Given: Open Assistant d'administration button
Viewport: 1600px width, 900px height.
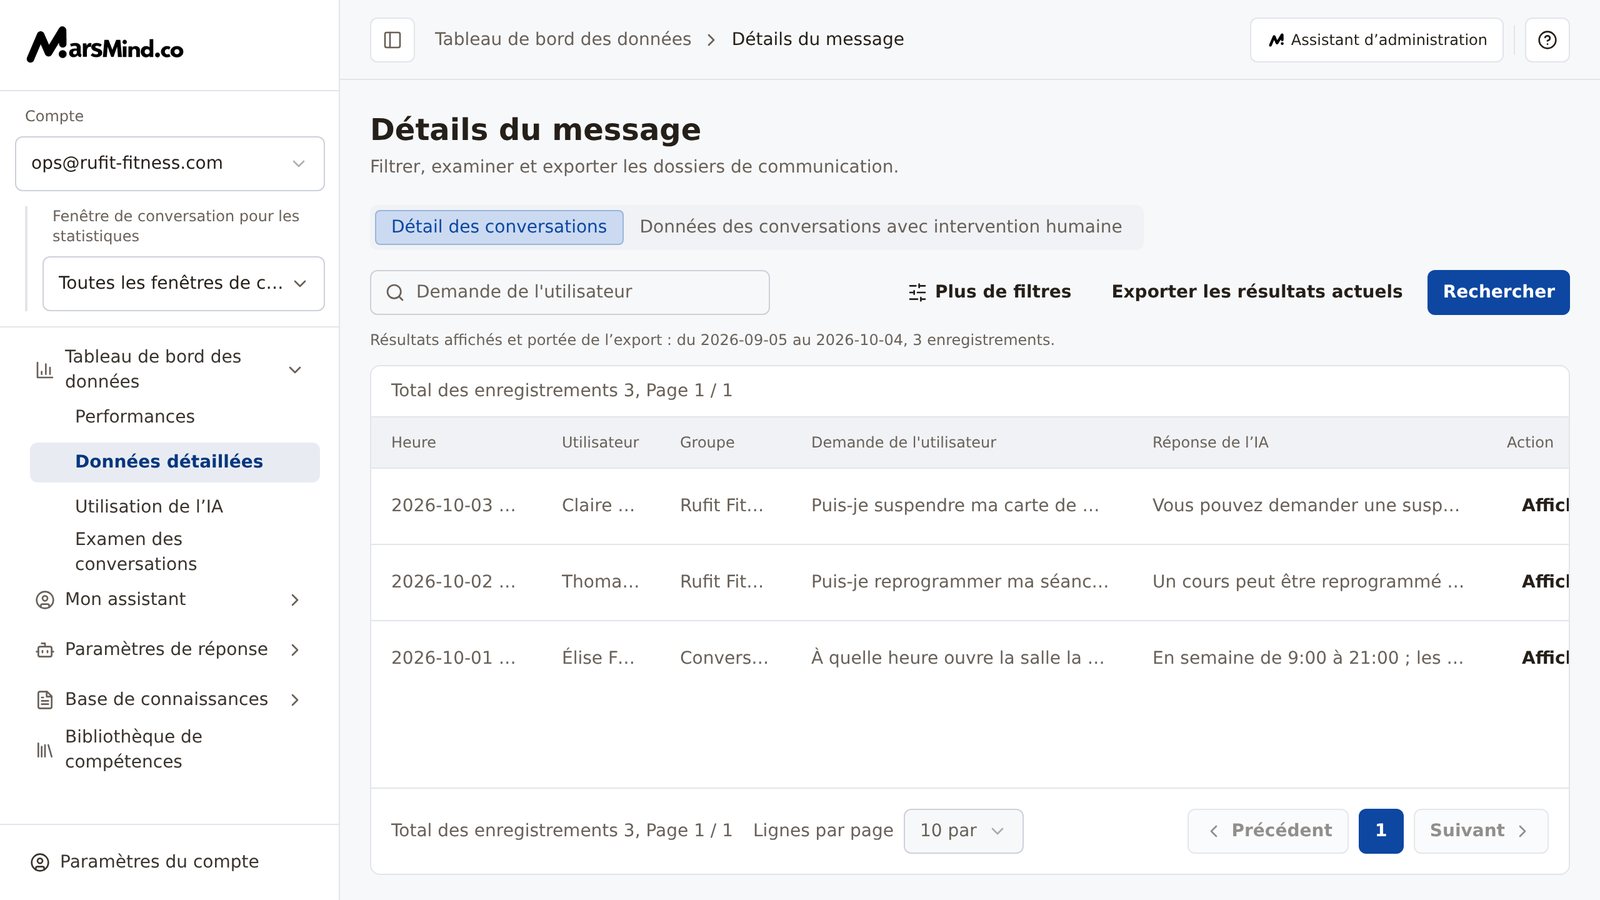Looking at the screenshot, I should click(1376, 40).
